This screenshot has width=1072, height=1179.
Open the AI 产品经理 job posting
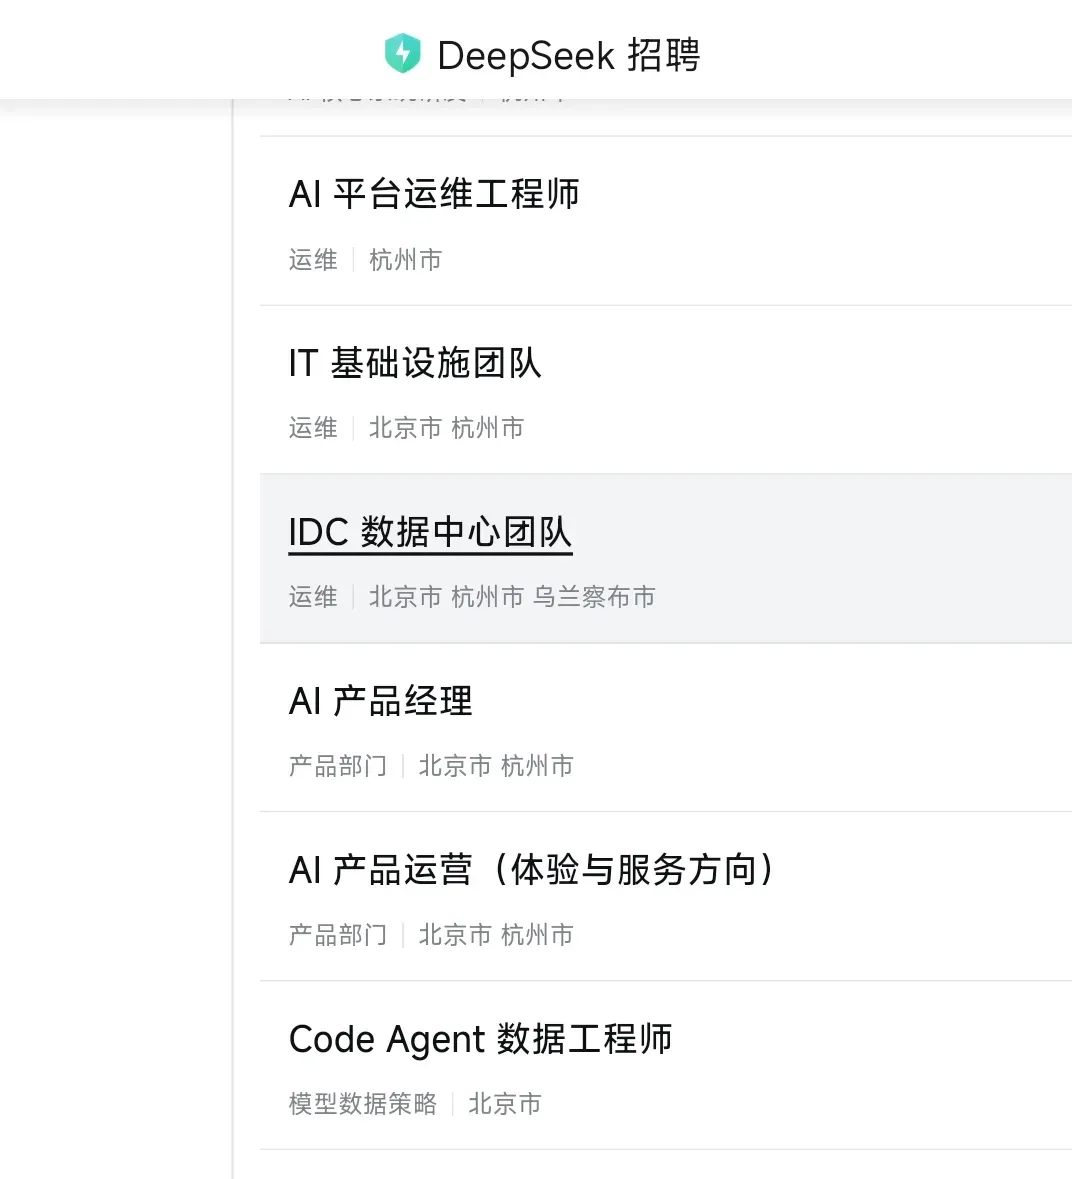point(380,701)
